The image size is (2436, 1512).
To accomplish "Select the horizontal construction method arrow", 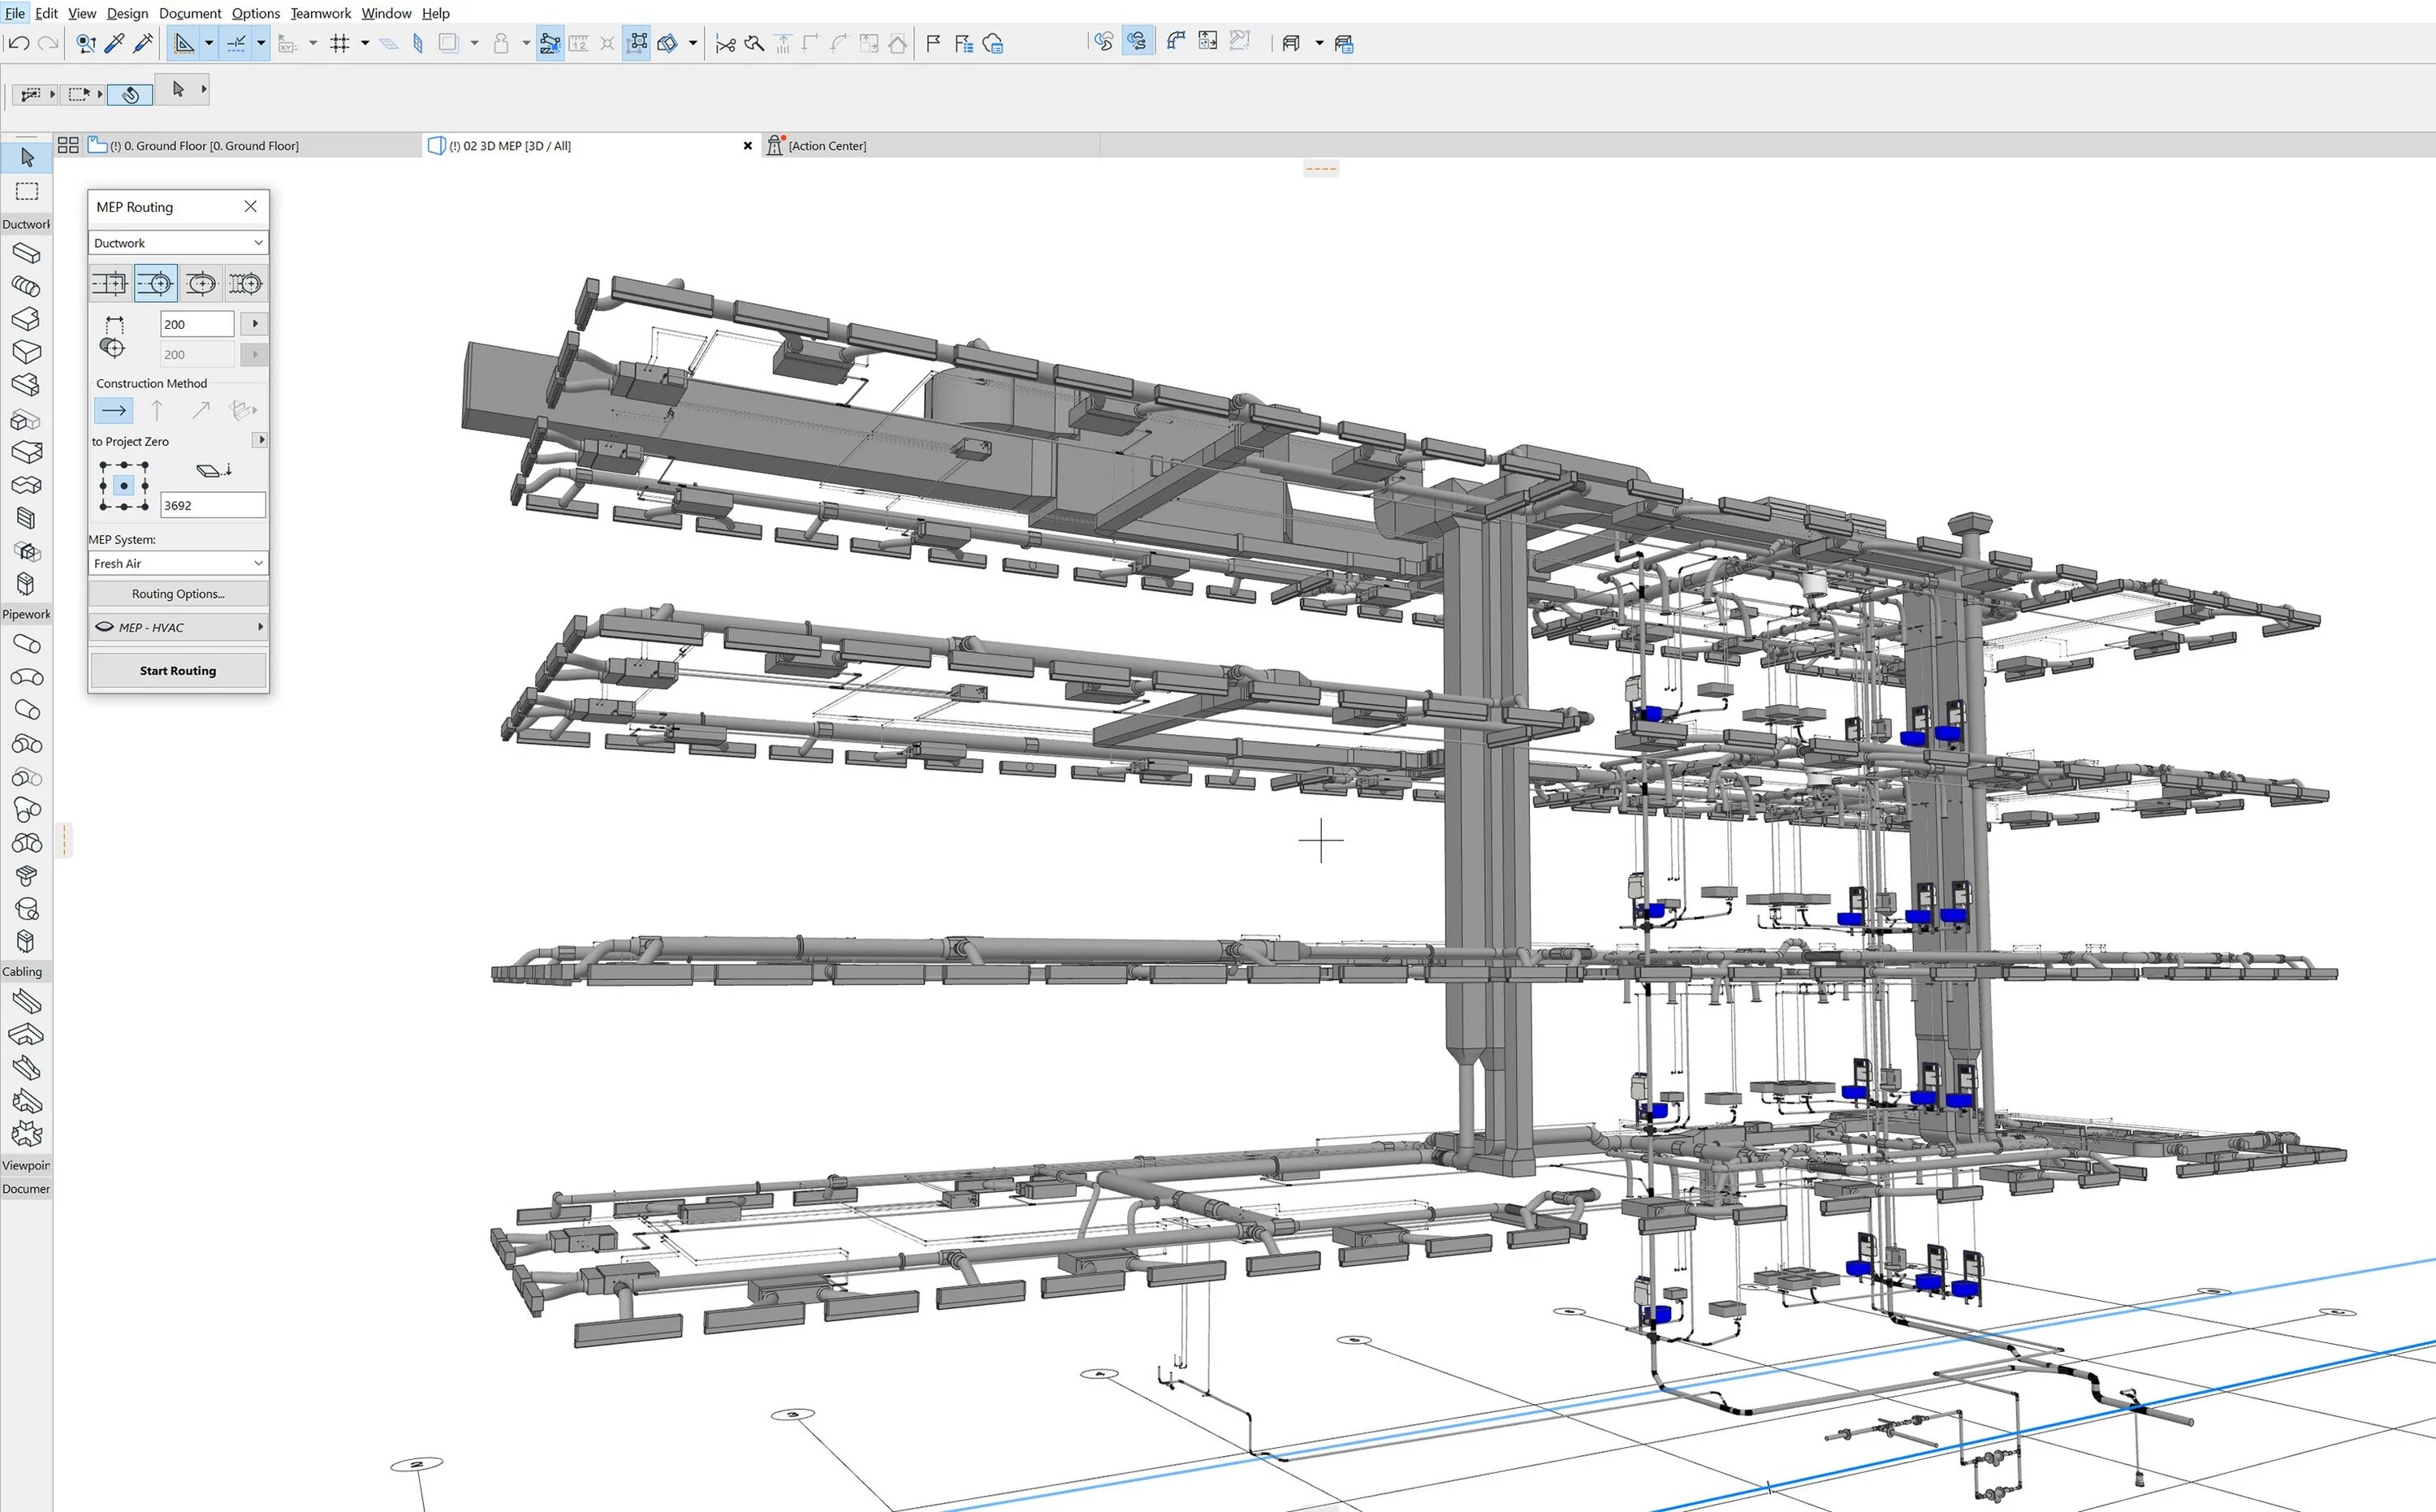I will [x=113, y=410].
